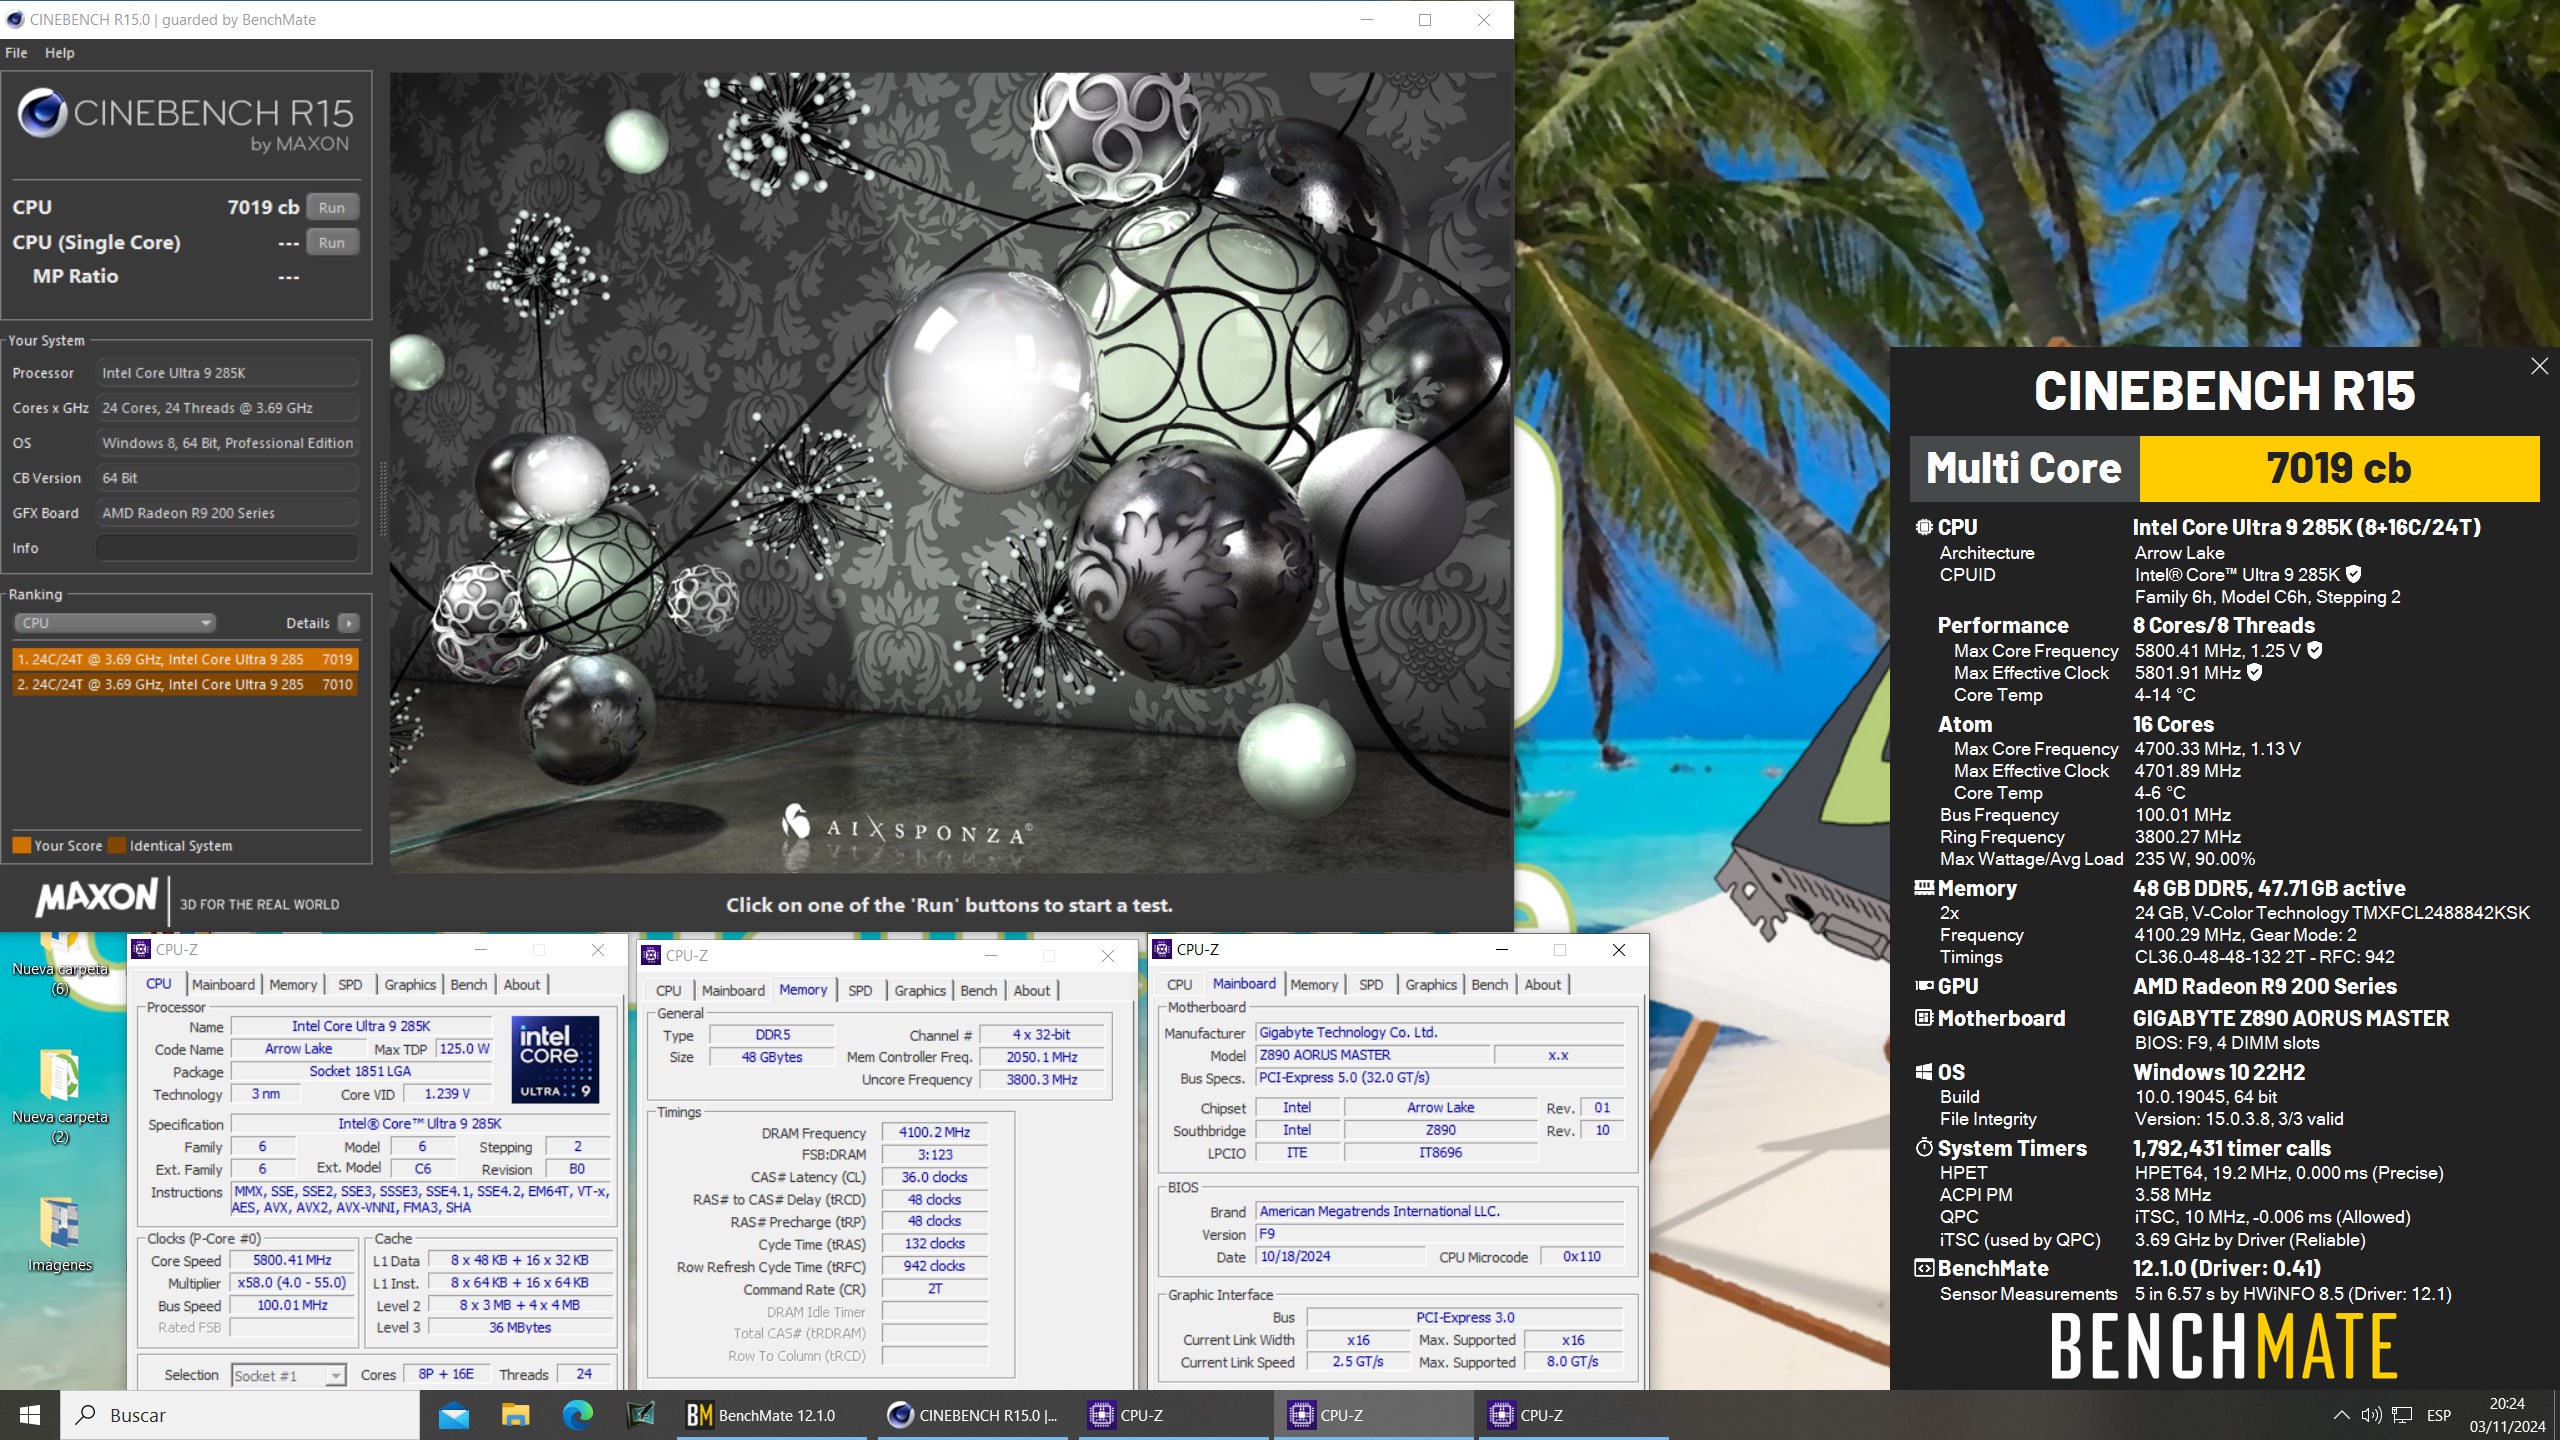Switch to first CPU-Z taskbar button

(x=1173, y=1415)
